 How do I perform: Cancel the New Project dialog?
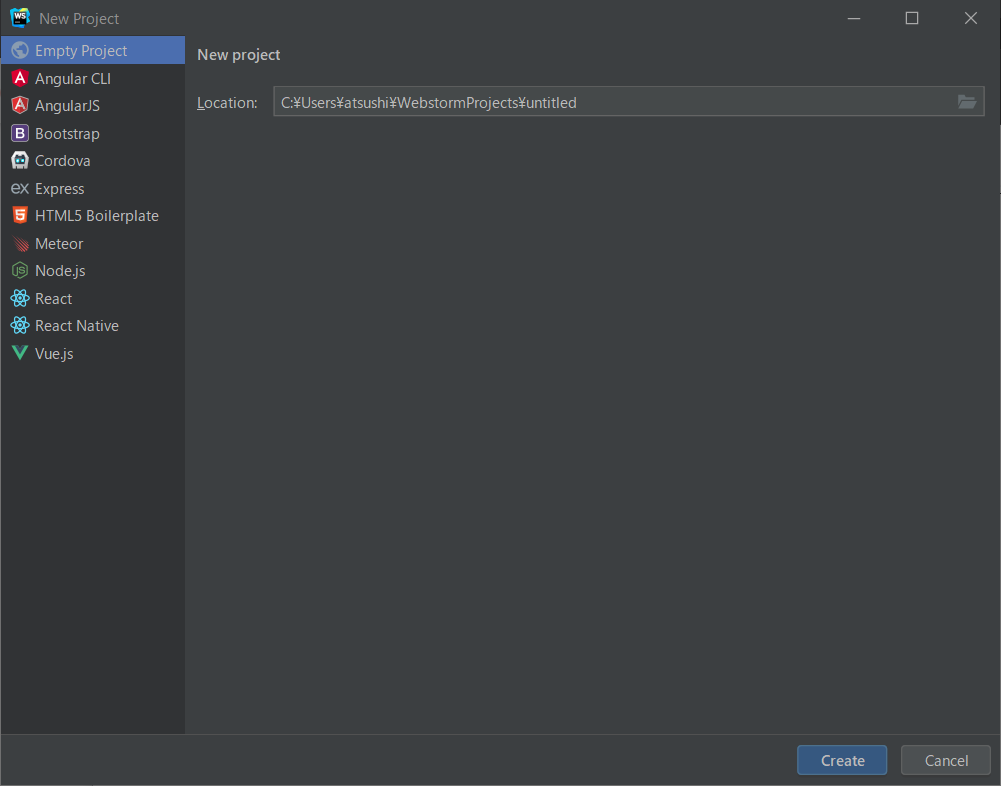point(945,760)
